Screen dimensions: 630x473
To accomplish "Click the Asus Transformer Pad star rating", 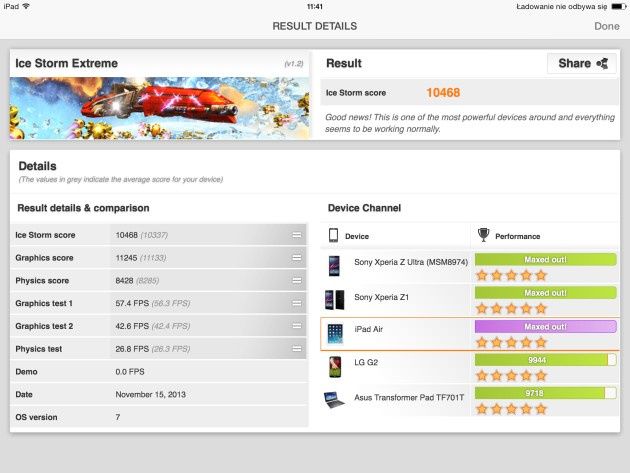I will (511, 409).
